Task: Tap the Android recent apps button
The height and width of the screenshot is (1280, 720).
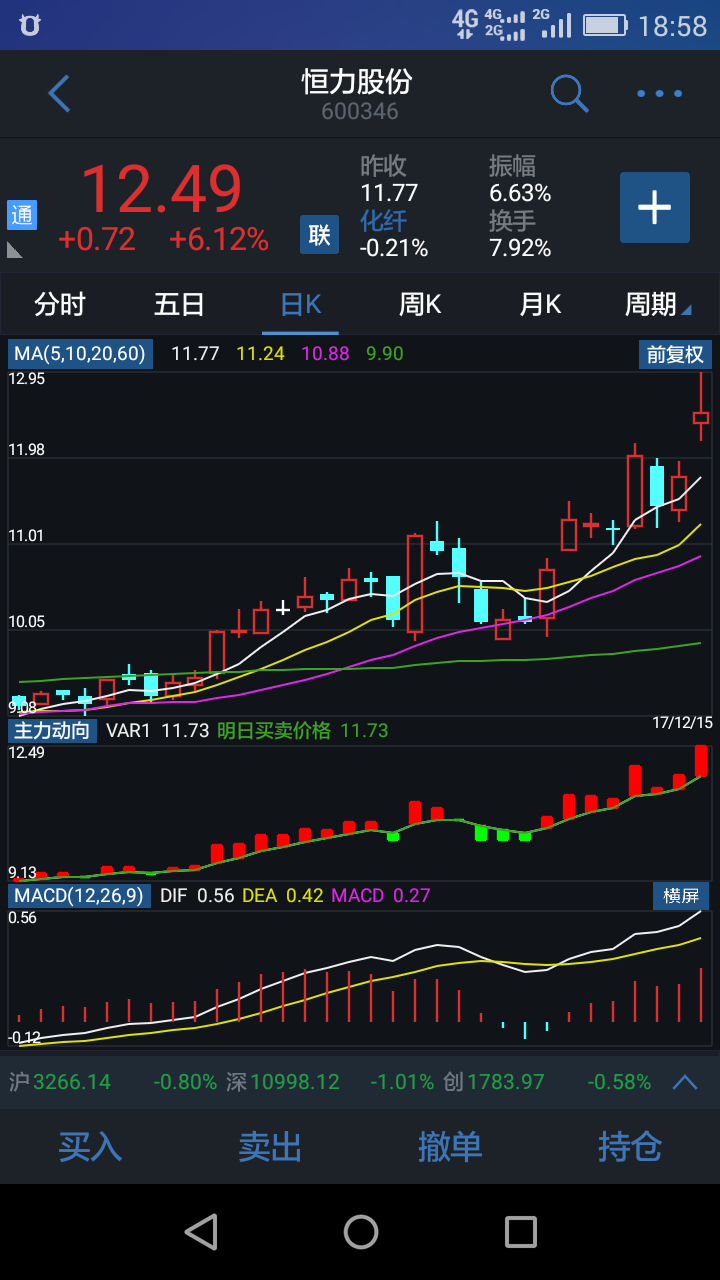Action: [x=520, y=1231]
